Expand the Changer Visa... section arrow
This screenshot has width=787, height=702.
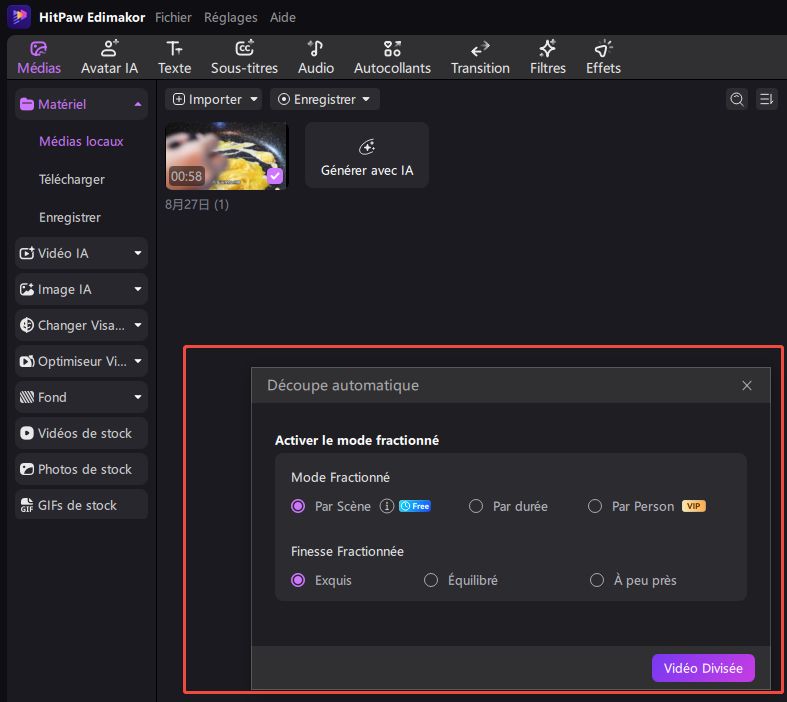[138, 325]
